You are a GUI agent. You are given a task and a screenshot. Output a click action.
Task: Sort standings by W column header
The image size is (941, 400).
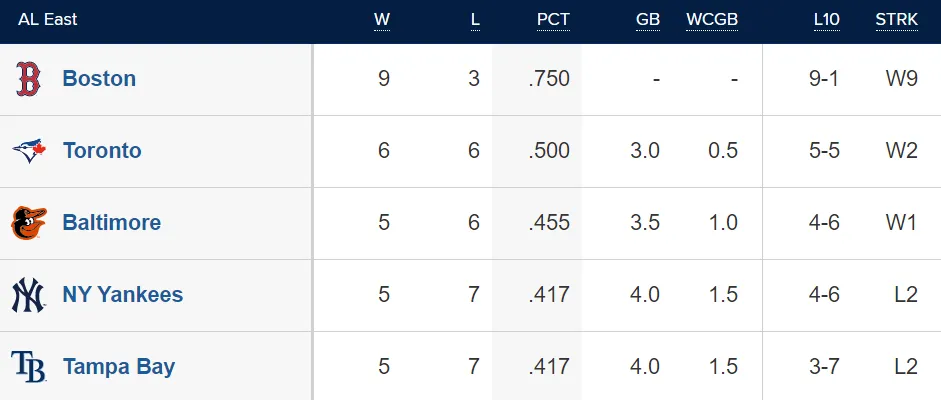[382, 20]
